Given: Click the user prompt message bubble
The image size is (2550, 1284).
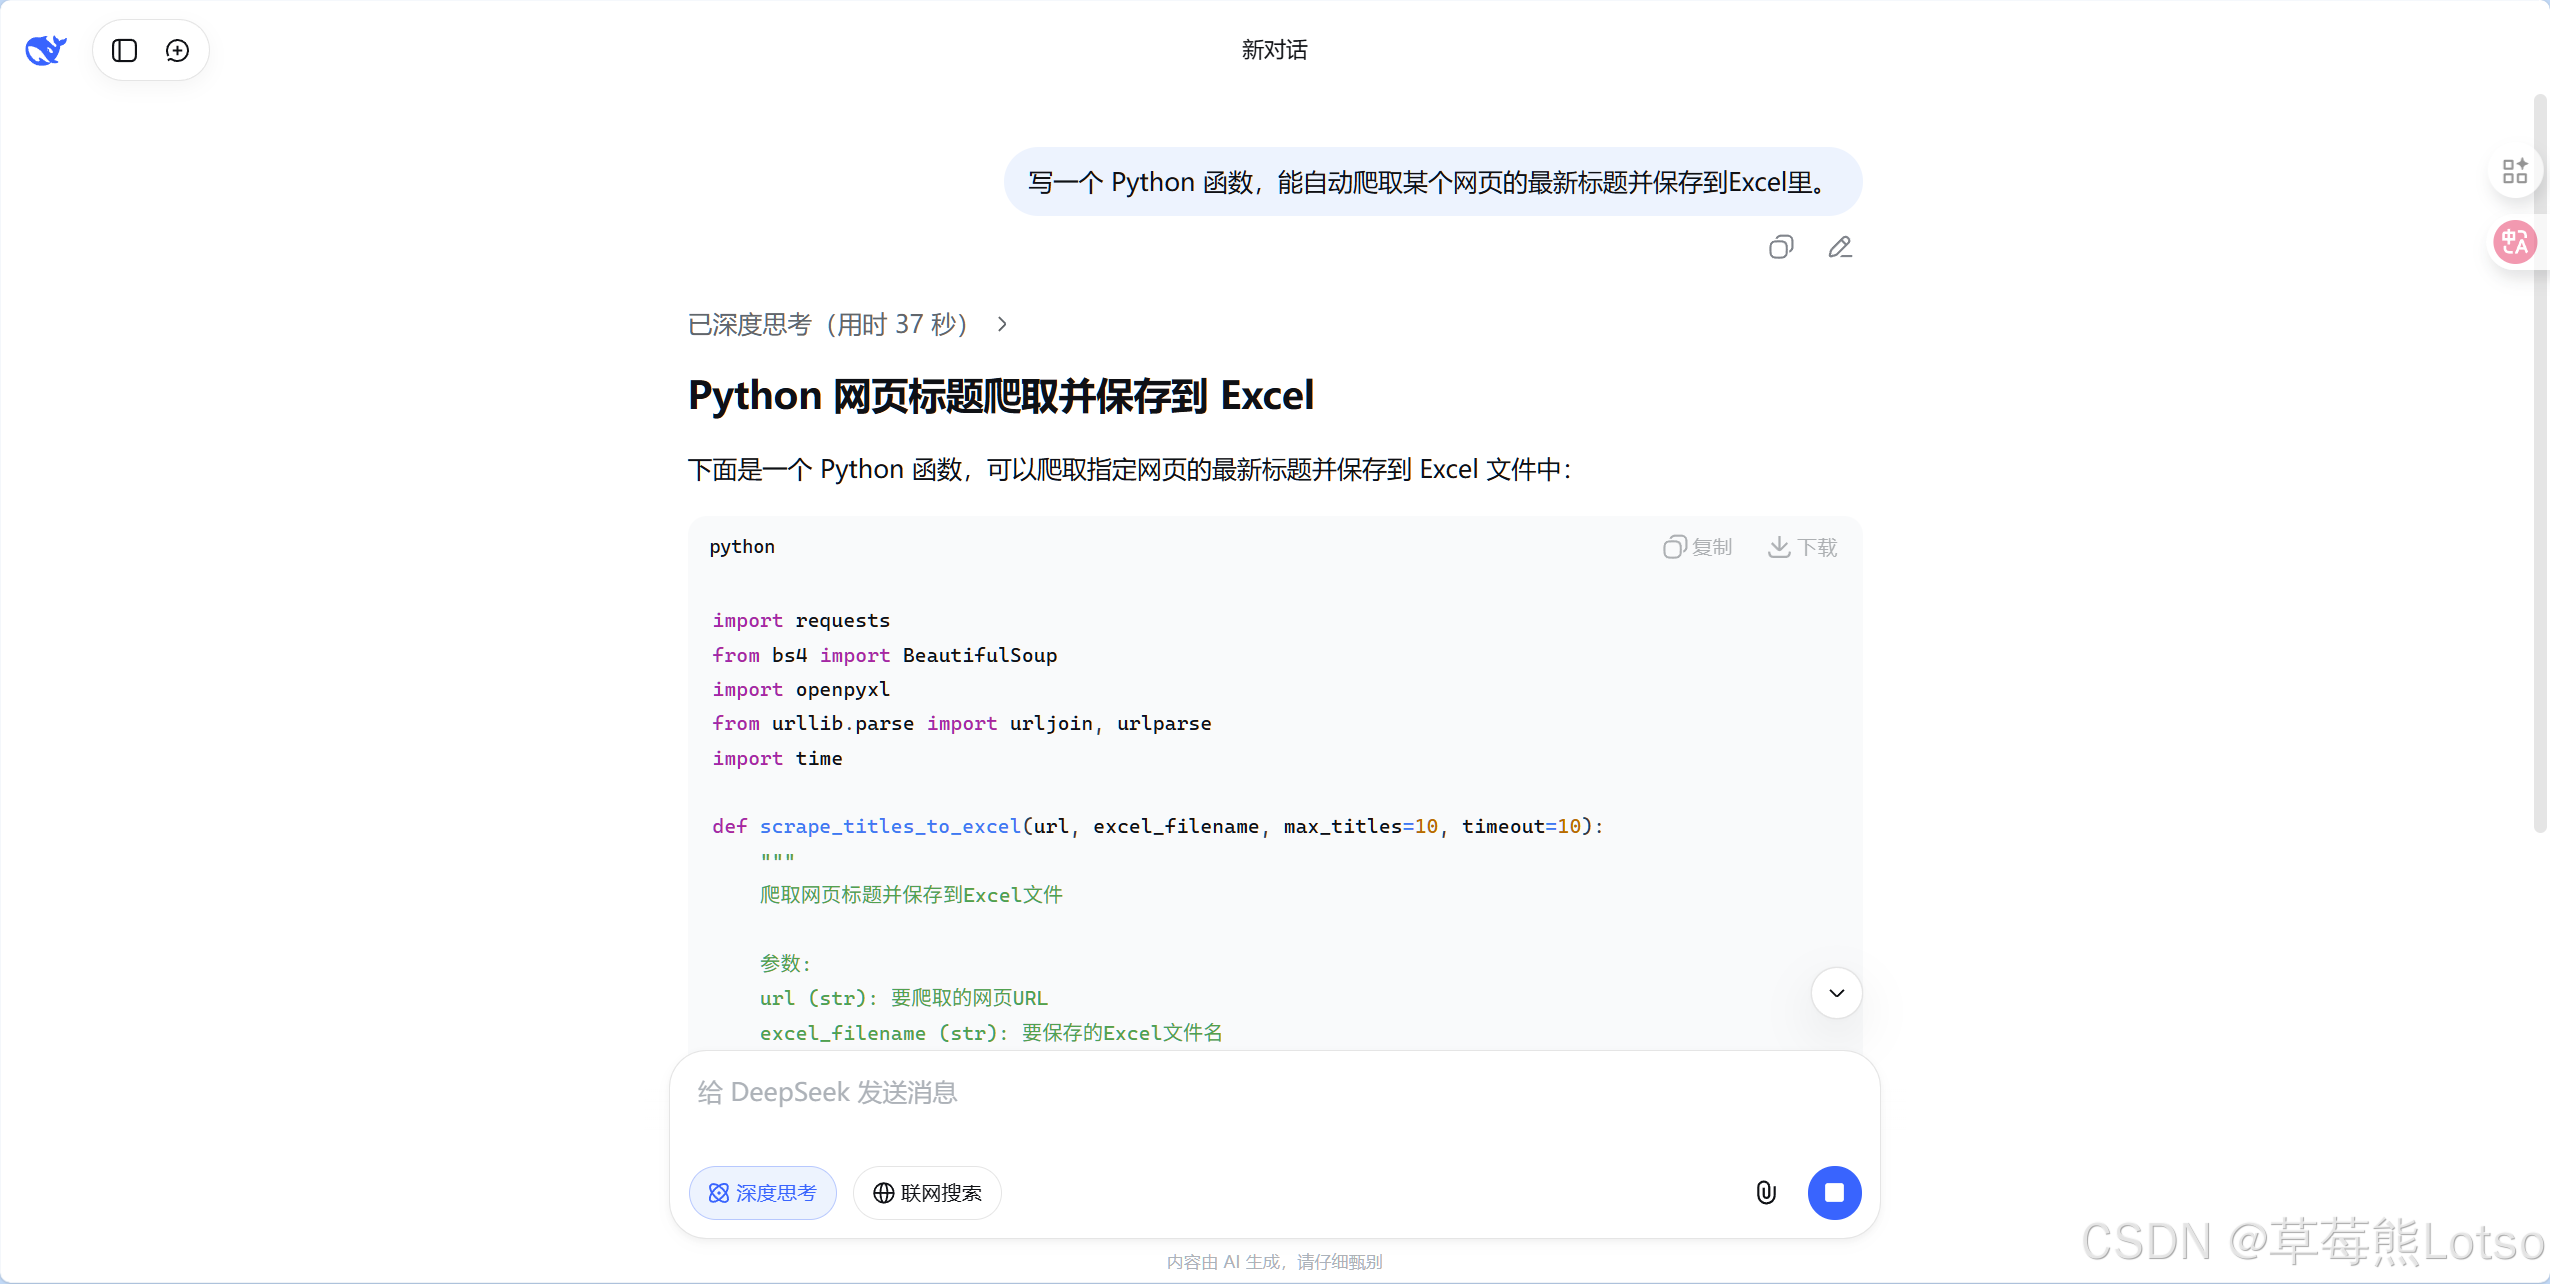Looking at the screenshot, I should point(1432,182).
